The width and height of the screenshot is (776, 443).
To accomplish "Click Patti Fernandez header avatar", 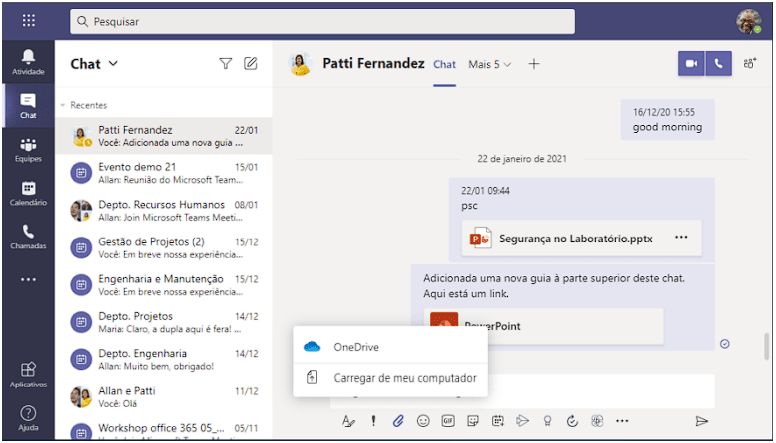I will point(300,64).
